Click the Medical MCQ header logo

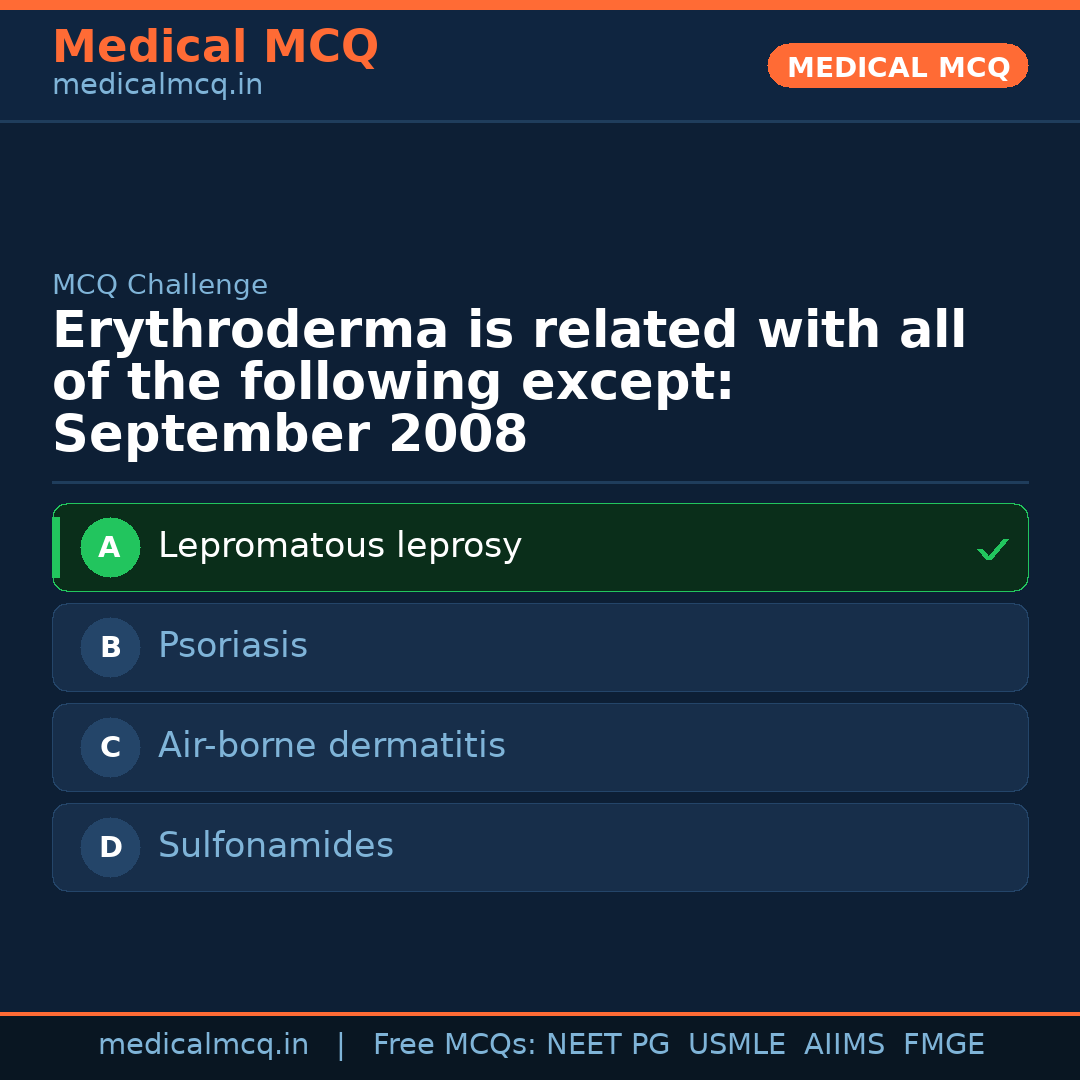tap(215, 46)
